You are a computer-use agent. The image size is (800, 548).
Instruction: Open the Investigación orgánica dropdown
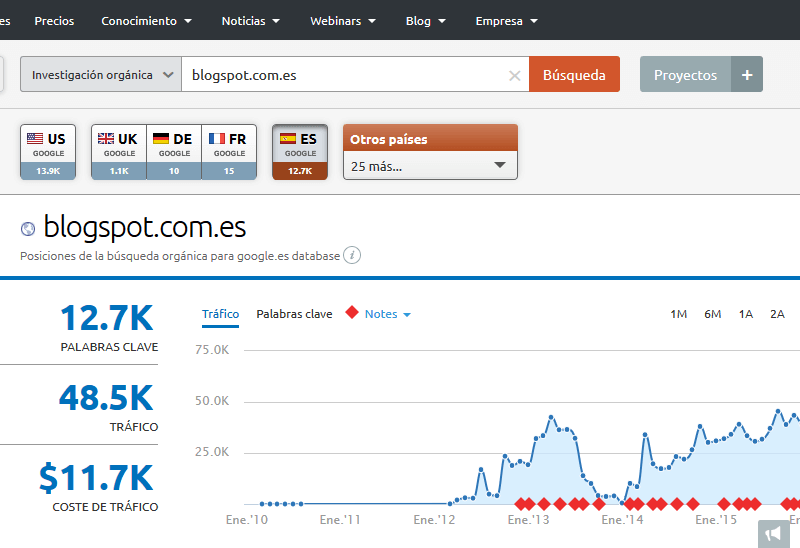[x=101, y=74]
